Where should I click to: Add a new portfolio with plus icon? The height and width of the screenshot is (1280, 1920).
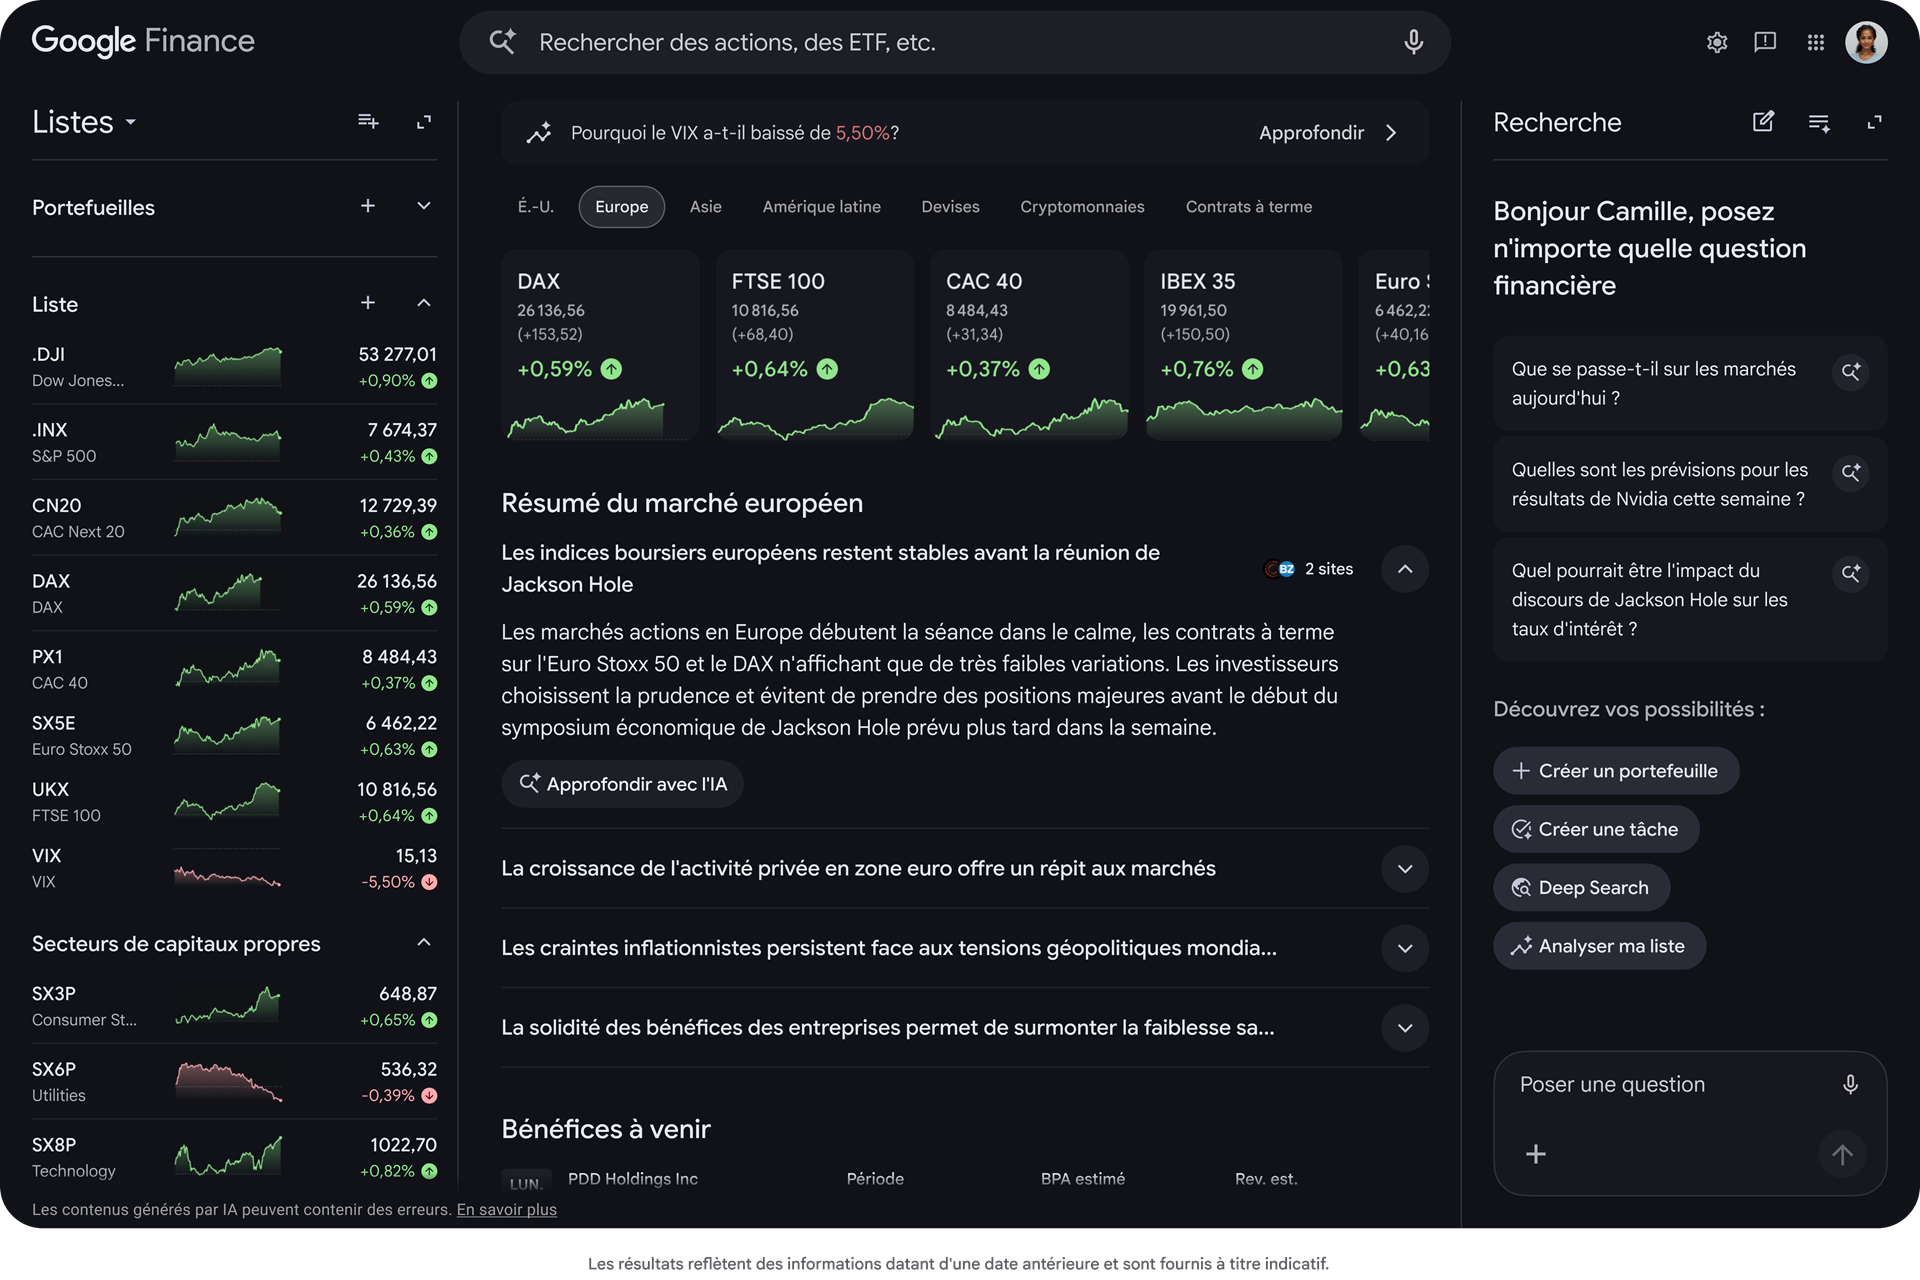[368, 206]
